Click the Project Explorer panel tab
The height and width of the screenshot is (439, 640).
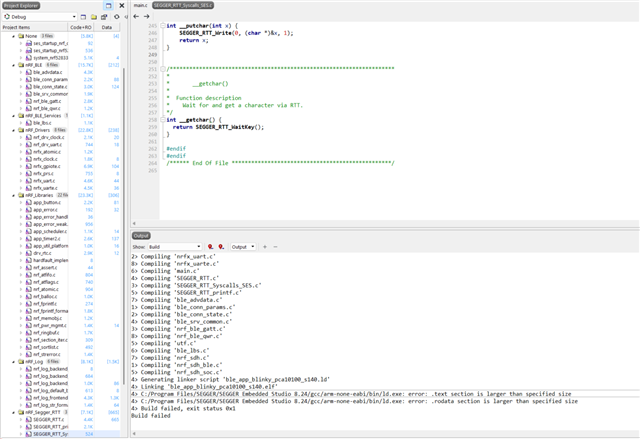pyautogui.click(x=20, y=6)
